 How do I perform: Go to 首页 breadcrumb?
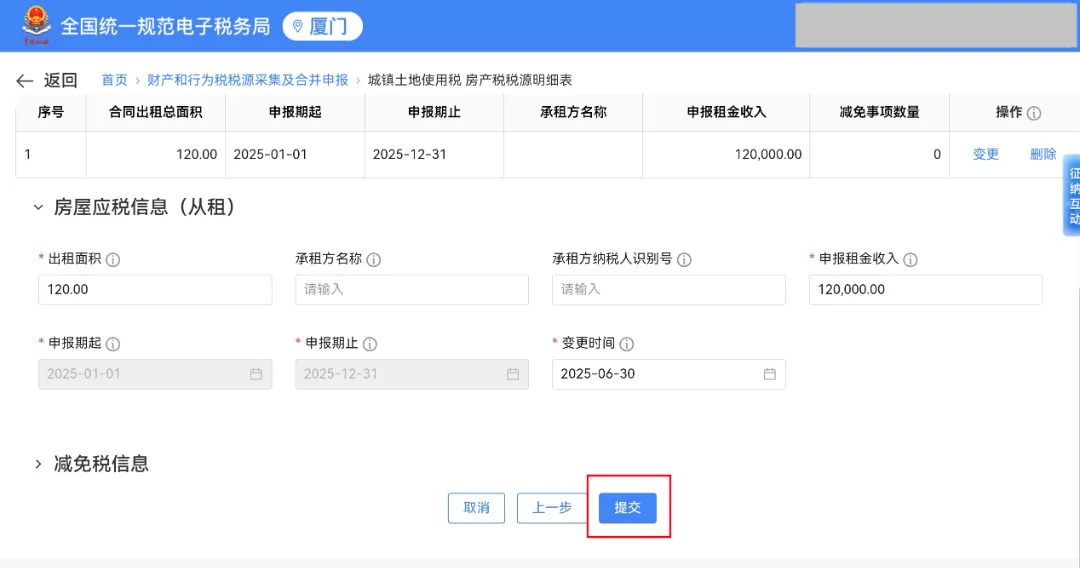point(114,80)
